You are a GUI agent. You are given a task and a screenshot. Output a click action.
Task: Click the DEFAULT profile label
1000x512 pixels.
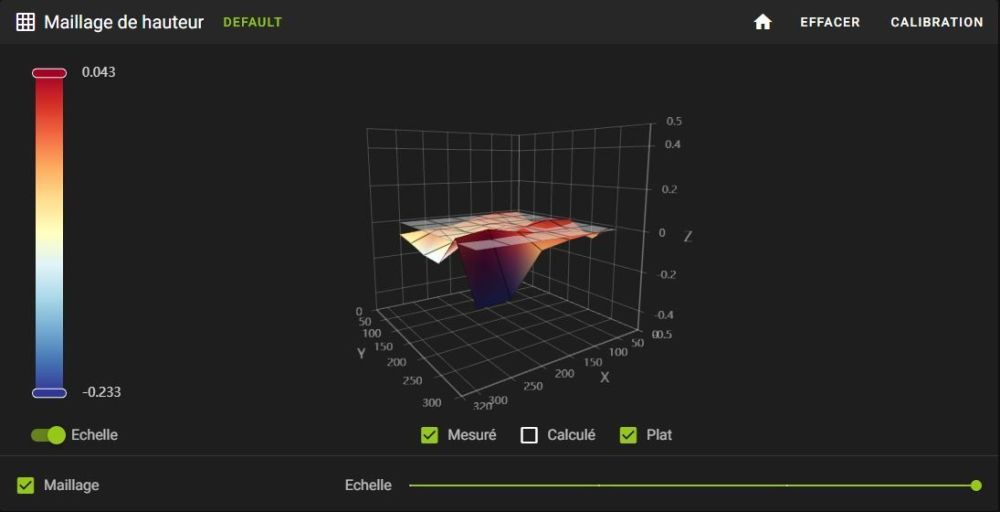(252, 22)
